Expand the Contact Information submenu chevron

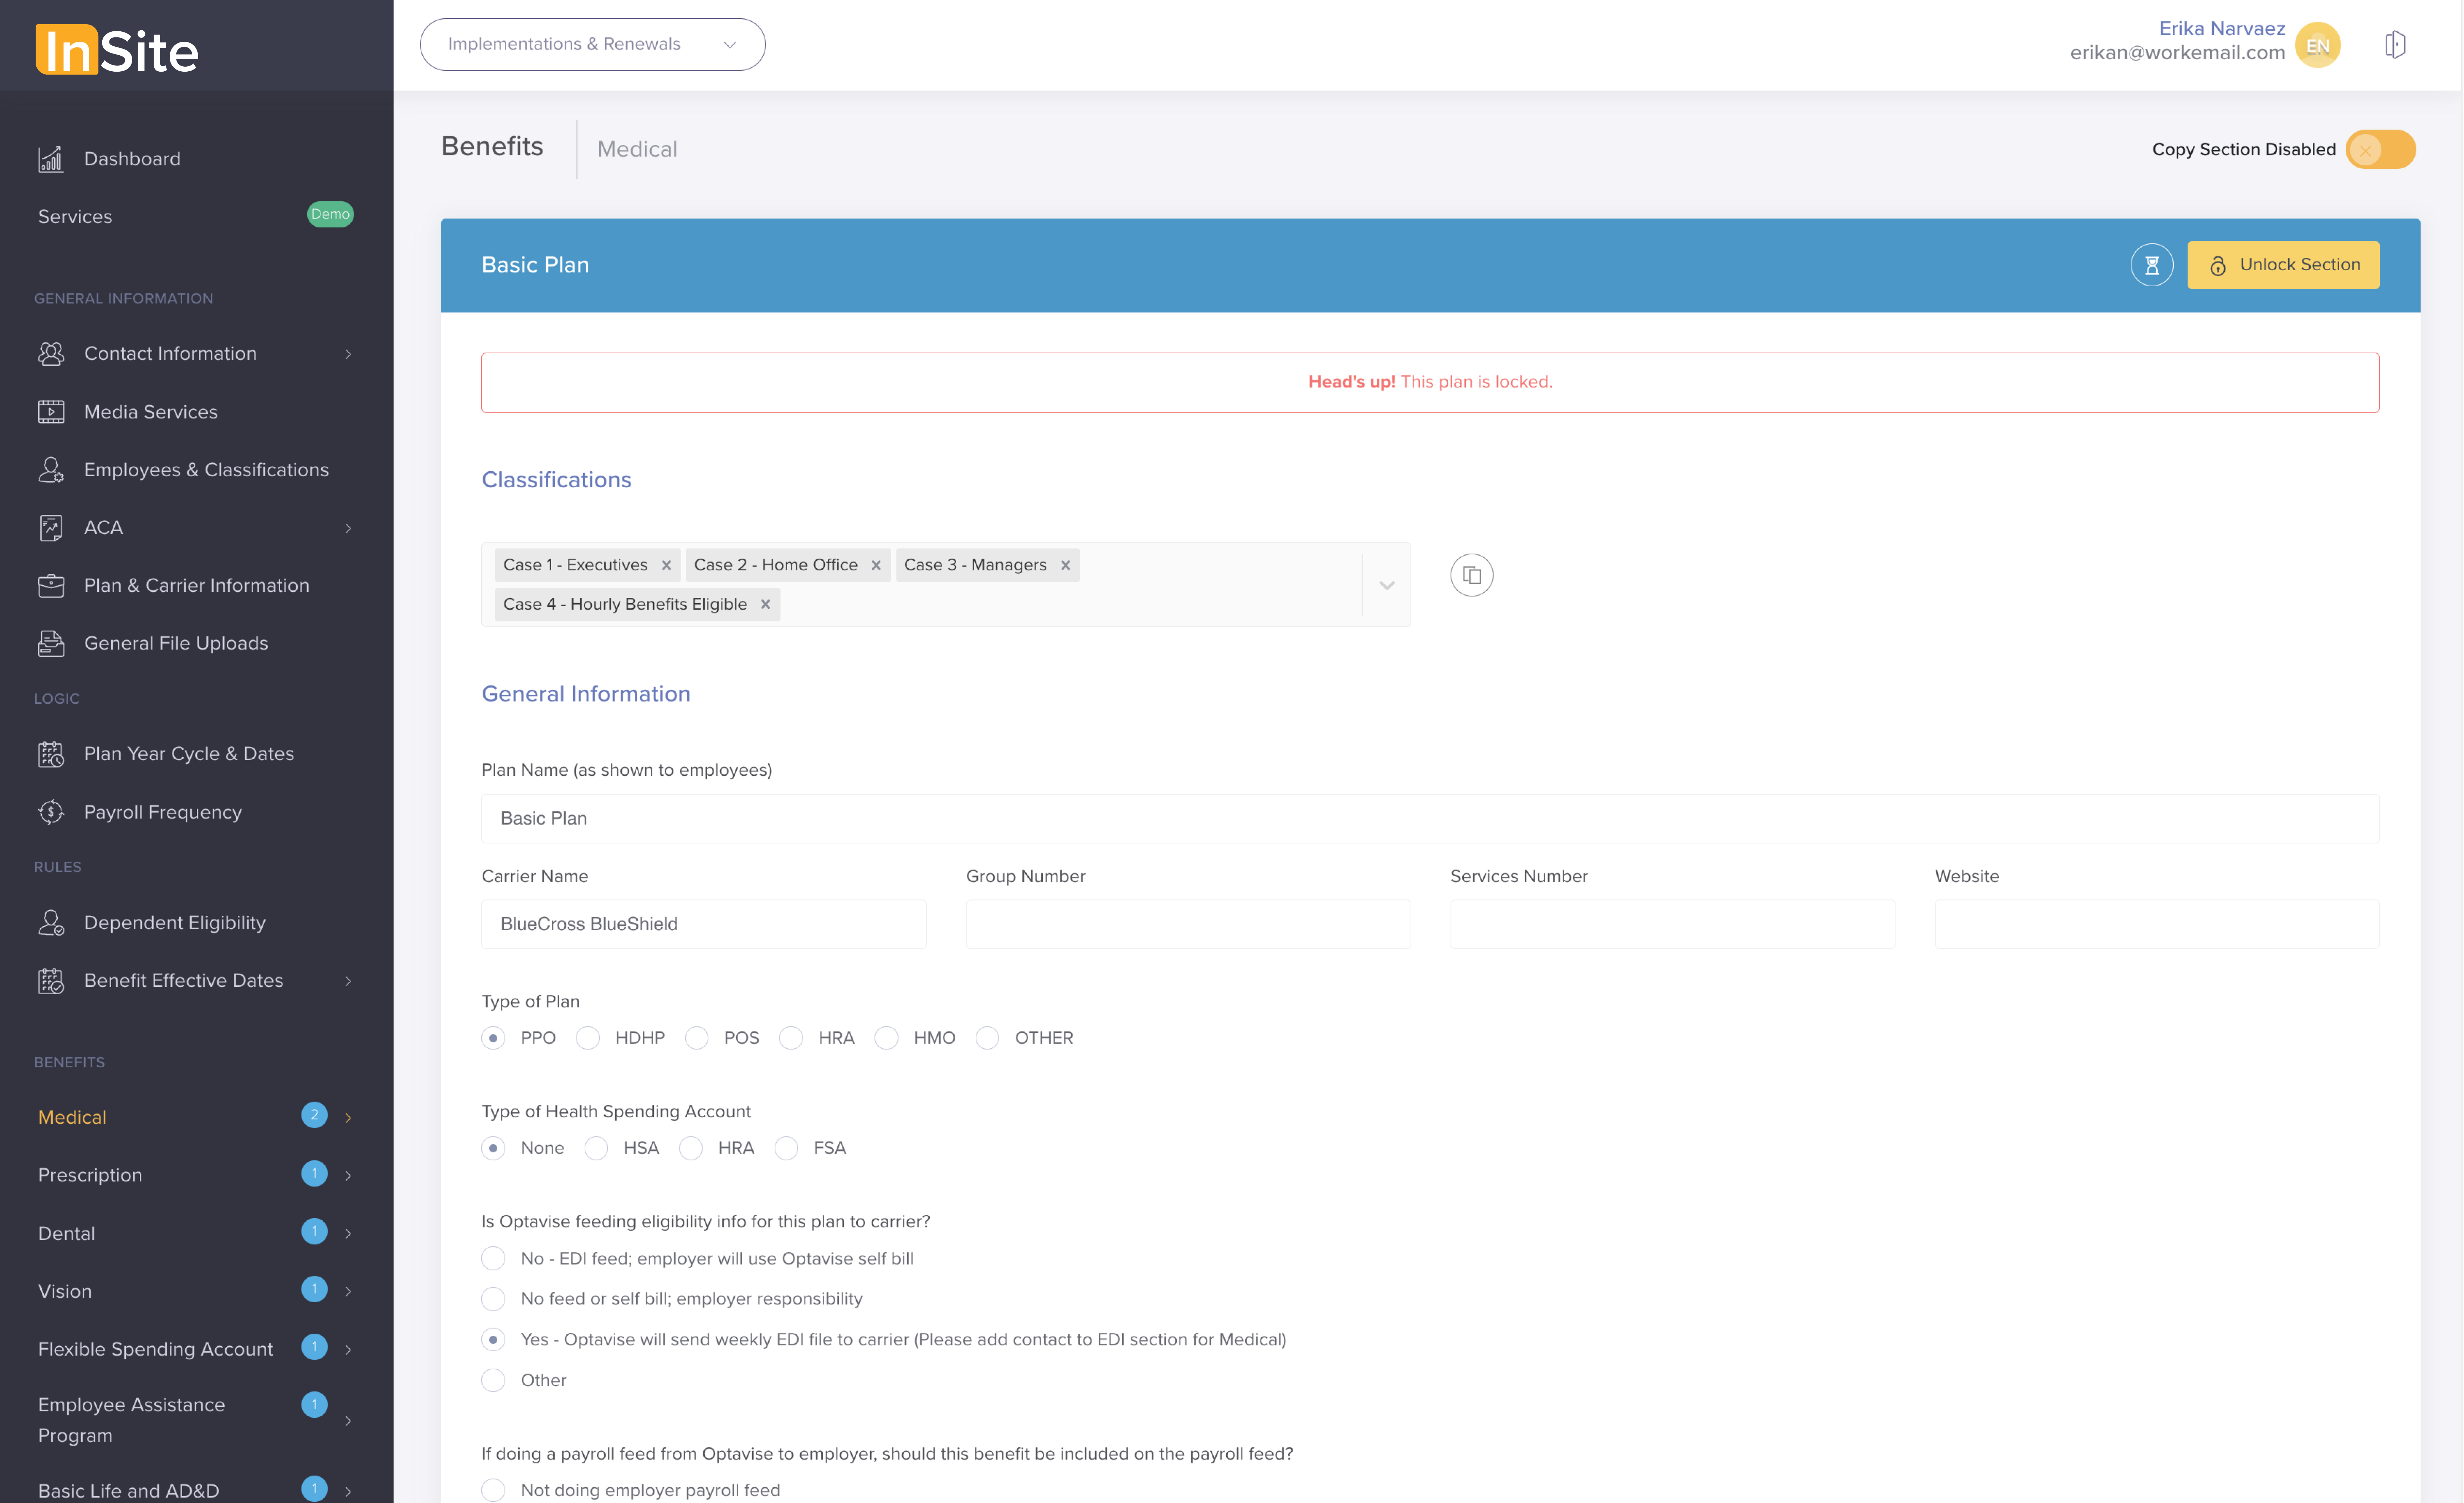click(348, 354)
